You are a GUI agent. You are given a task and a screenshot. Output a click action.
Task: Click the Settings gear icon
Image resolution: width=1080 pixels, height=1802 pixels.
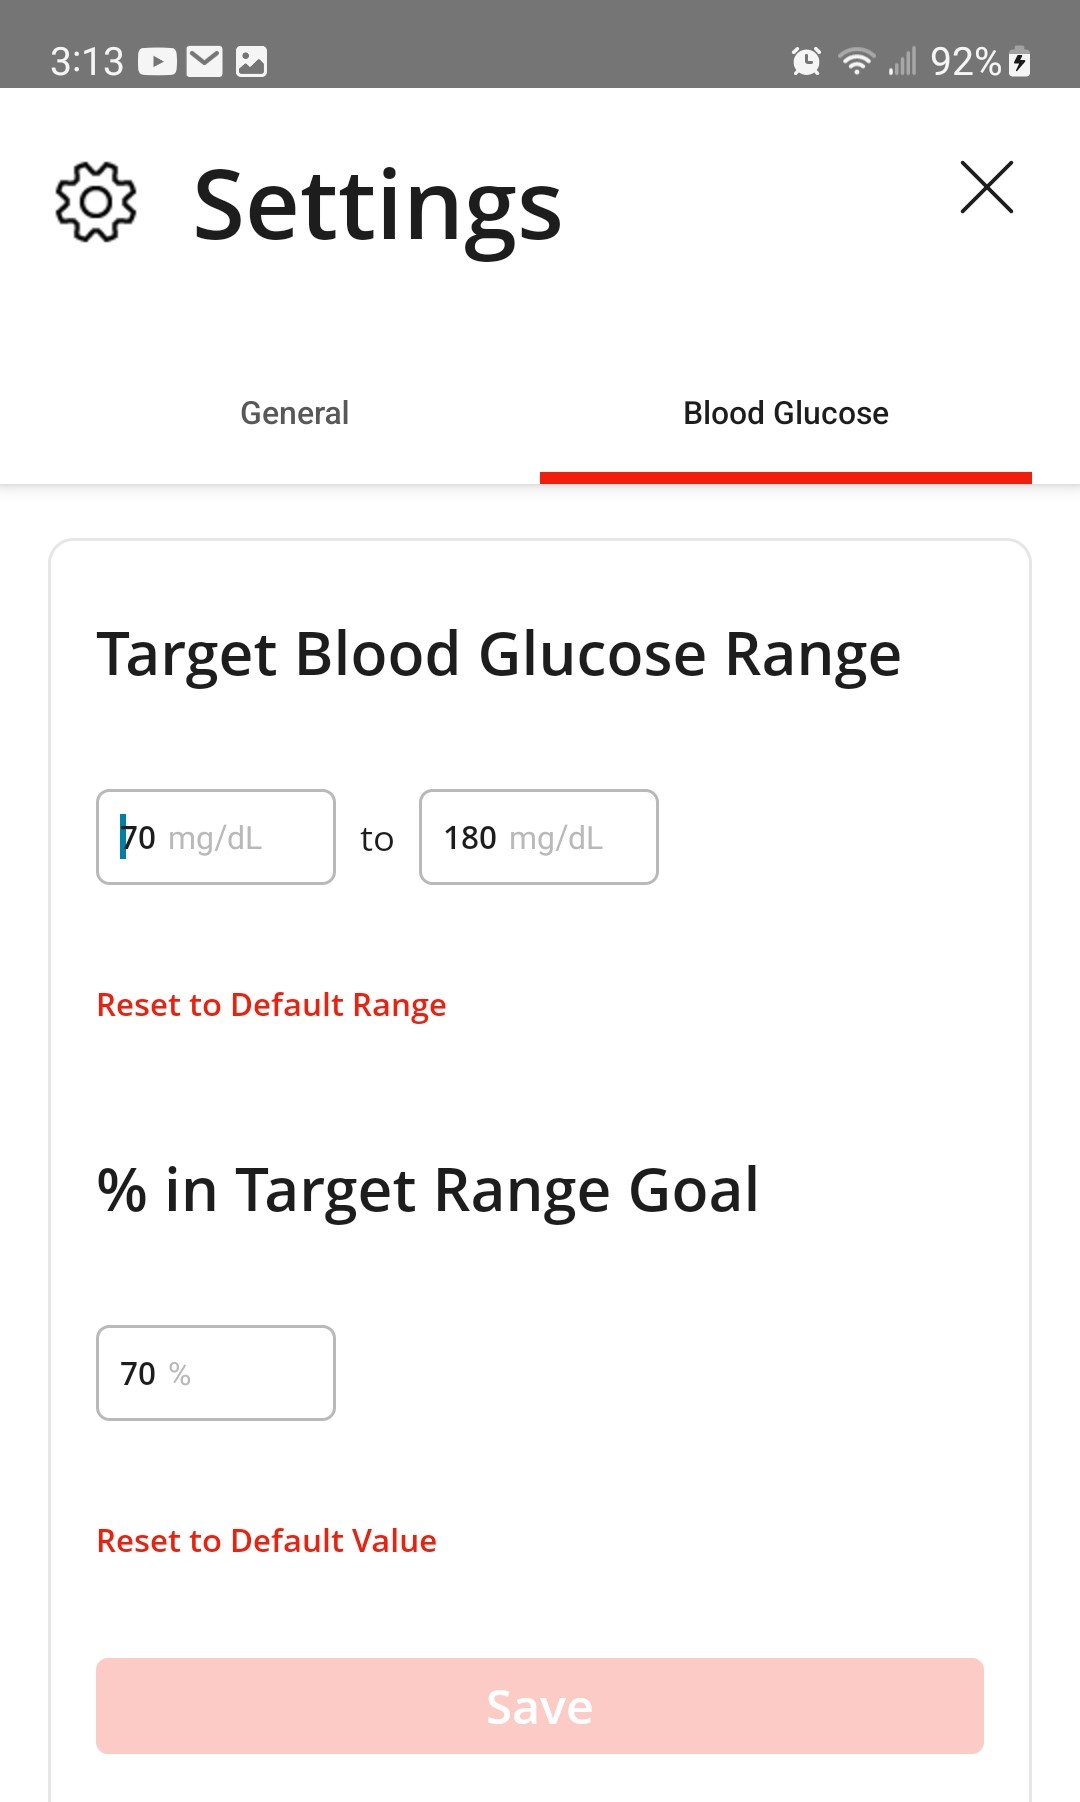[95, 201]
